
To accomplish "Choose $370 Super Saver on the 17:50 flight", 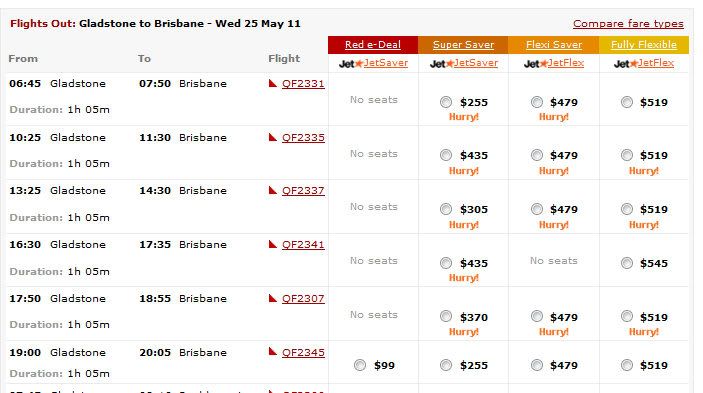I will click(x=446, y=316).
